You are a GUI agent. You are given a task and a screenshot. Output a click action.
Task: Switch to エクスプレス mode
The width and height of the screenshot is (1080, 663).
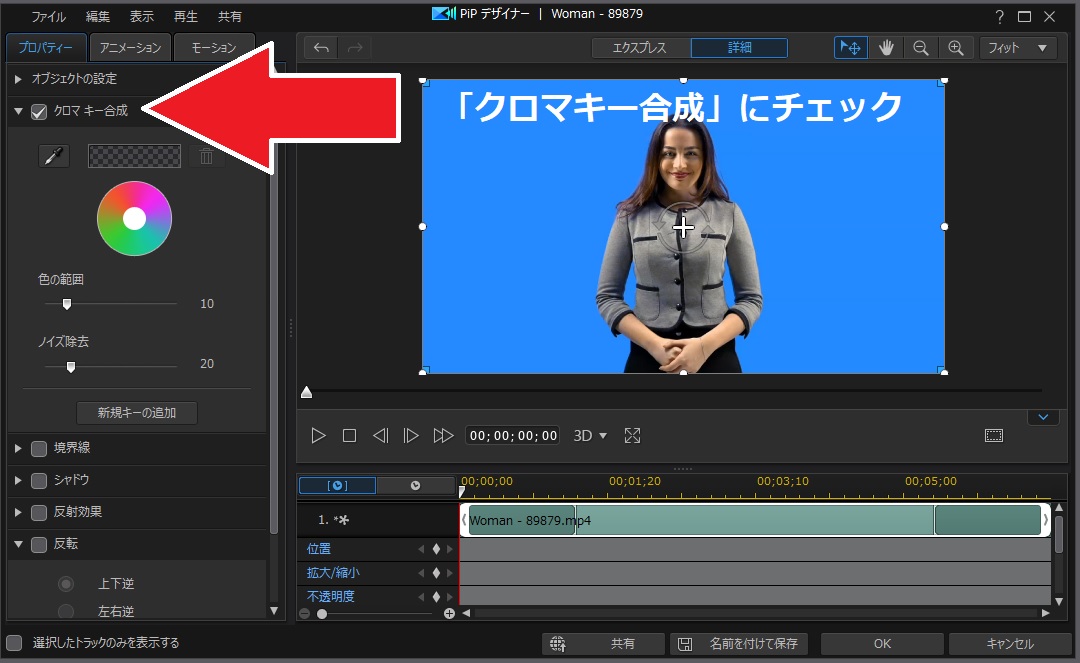pyautogui.click(x=640, y=48)
